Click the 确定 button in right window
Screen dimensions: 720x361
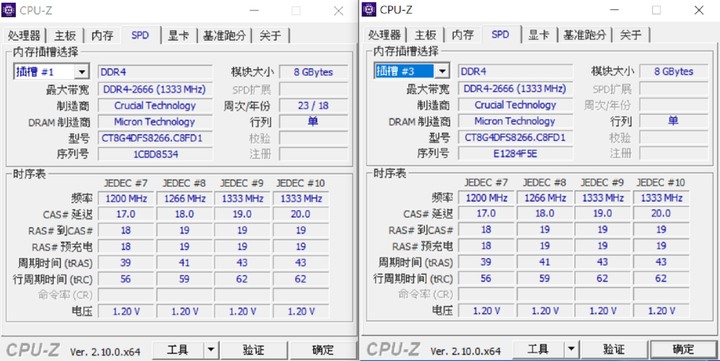click(683, 350)
